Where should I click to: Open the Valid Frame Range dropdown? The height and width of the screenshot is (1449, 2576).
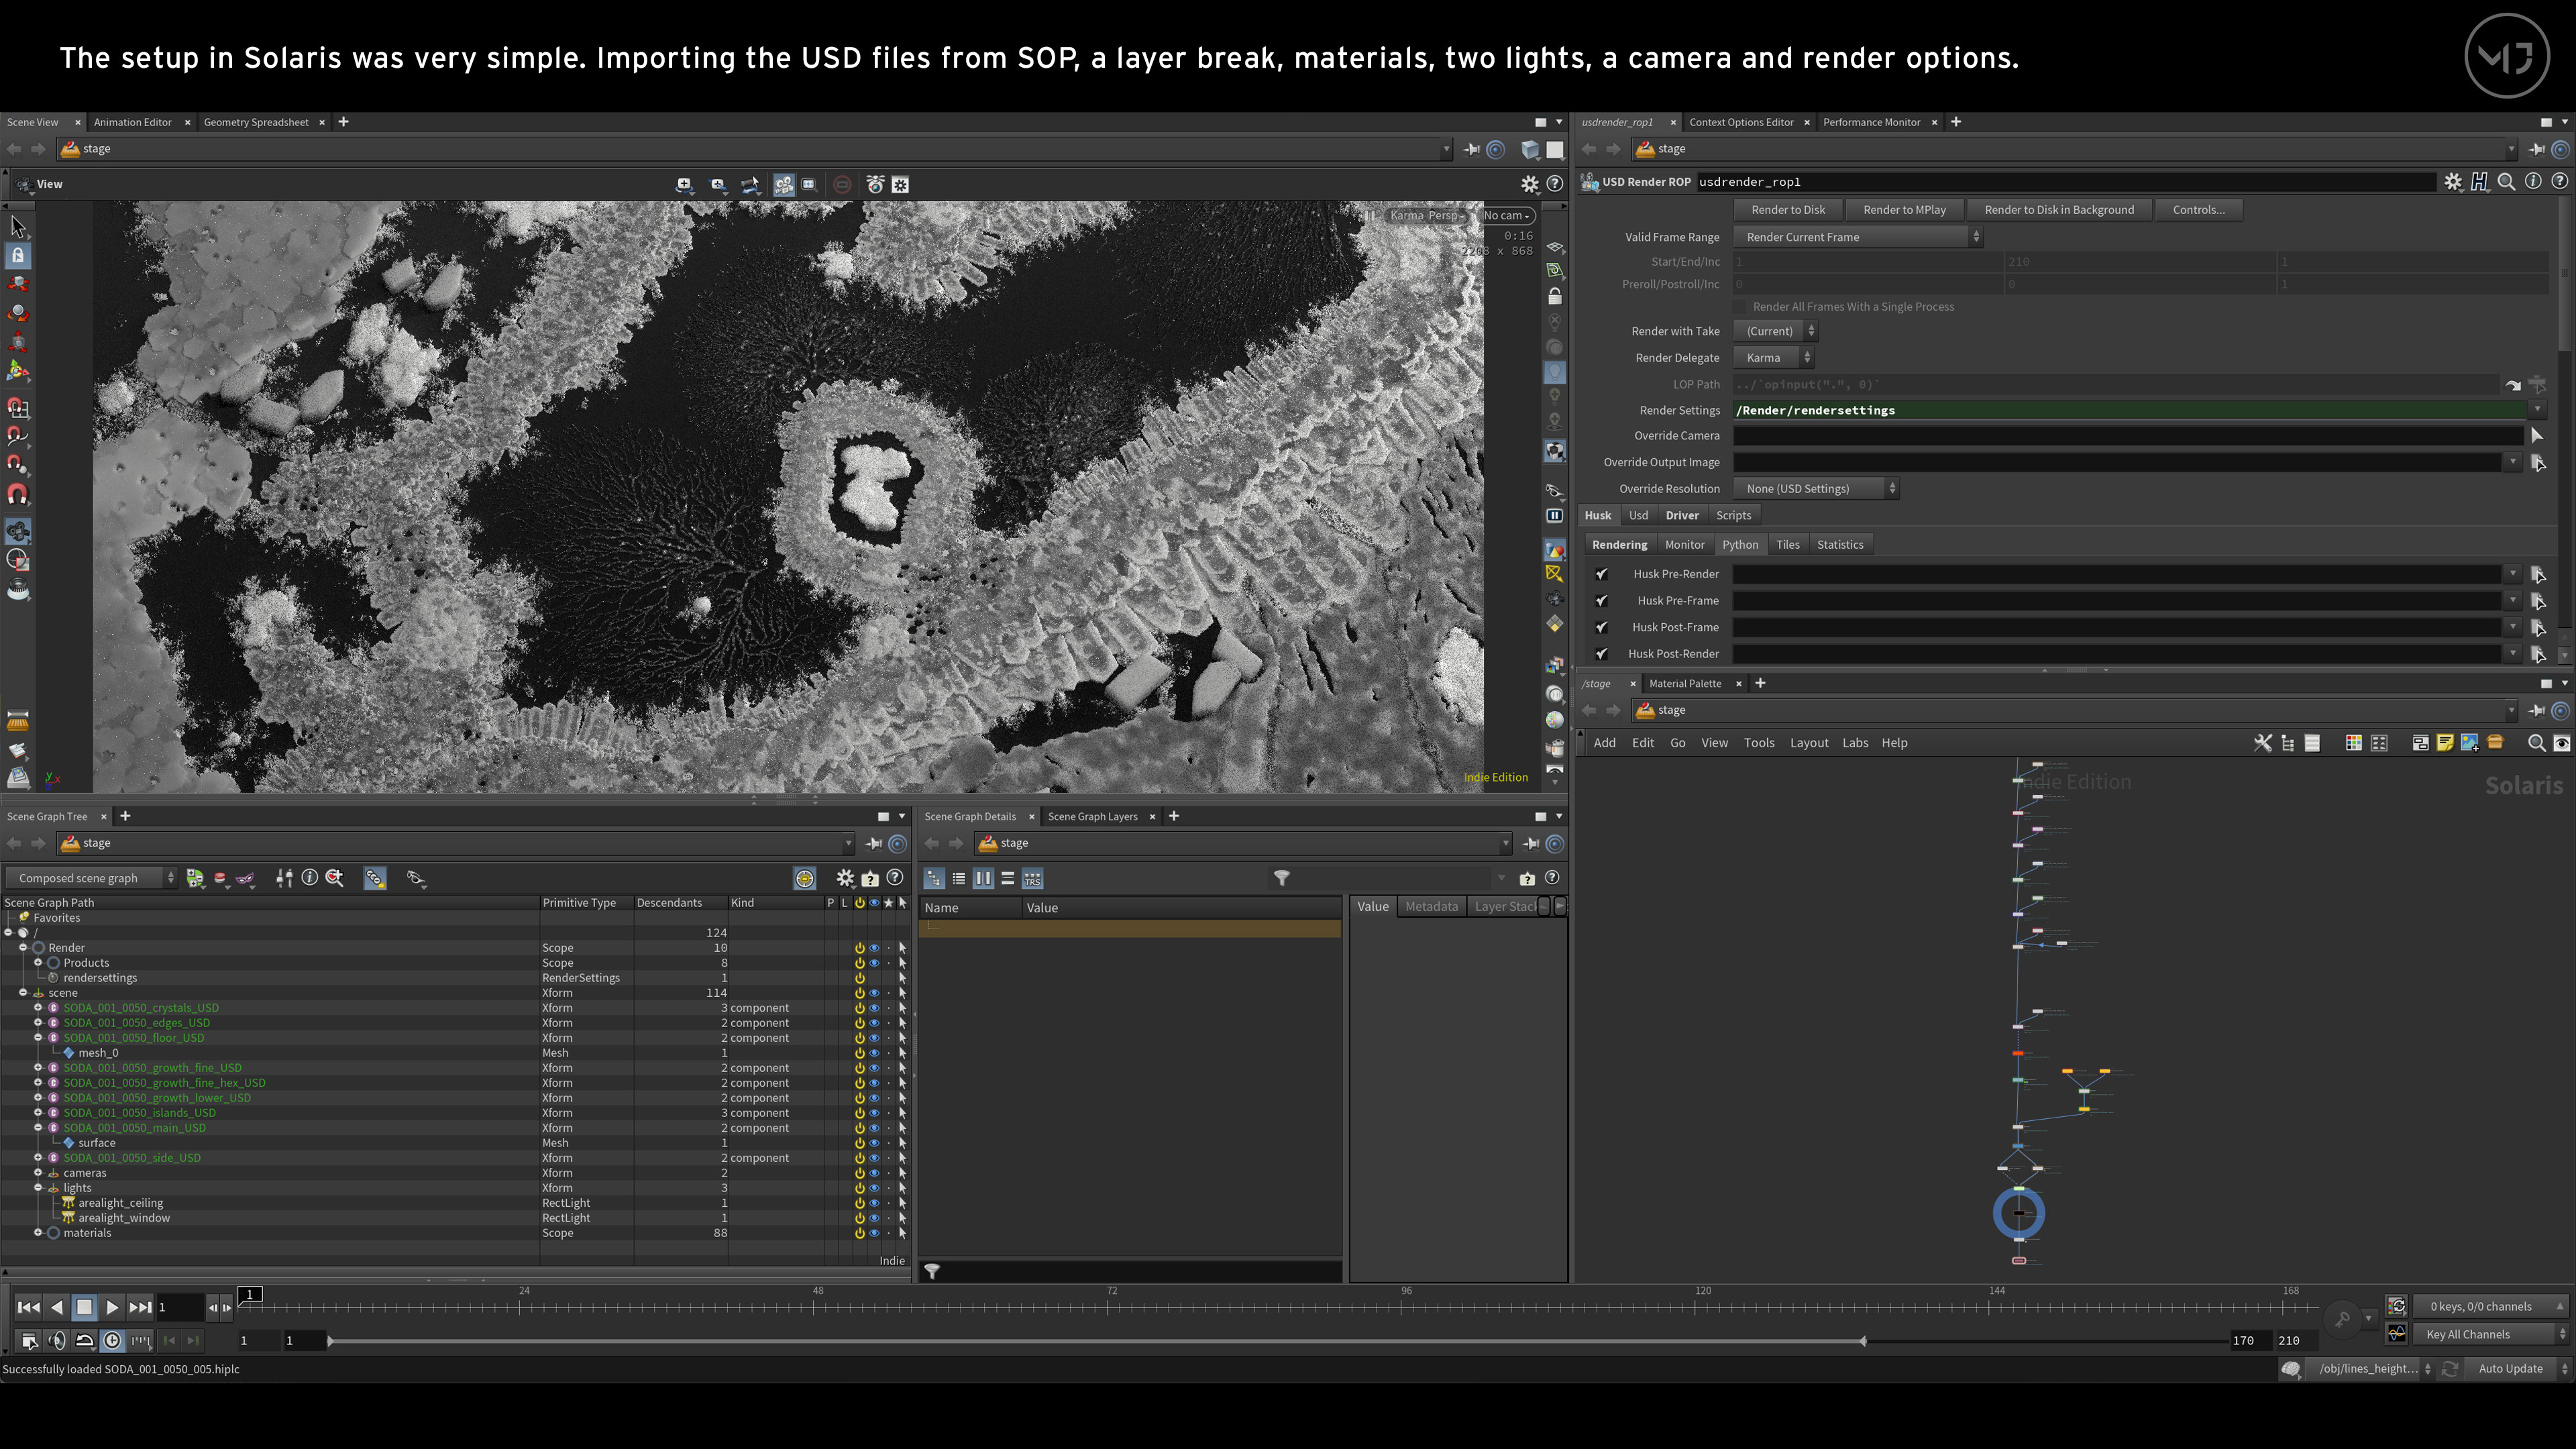(x=1858, y=237)
